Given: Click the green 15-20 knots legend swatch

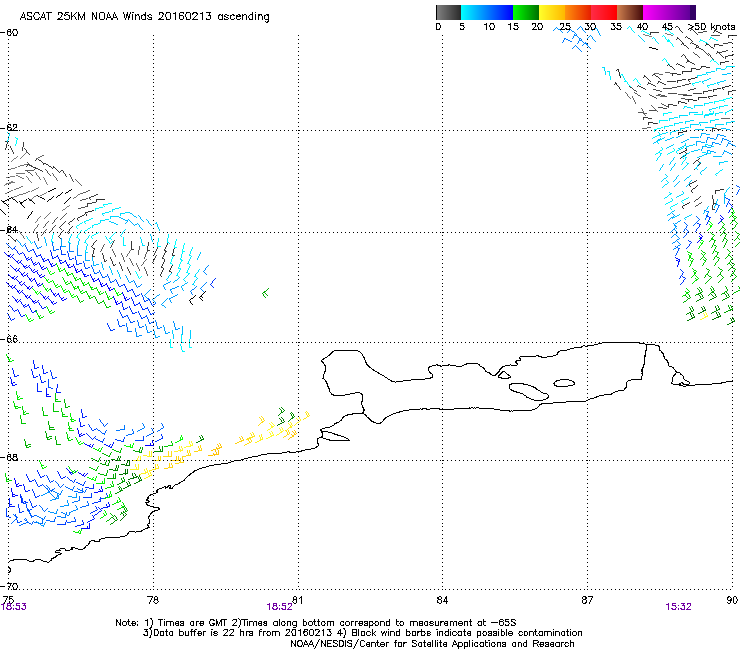Looking at the screenshot, I should 526,12.
